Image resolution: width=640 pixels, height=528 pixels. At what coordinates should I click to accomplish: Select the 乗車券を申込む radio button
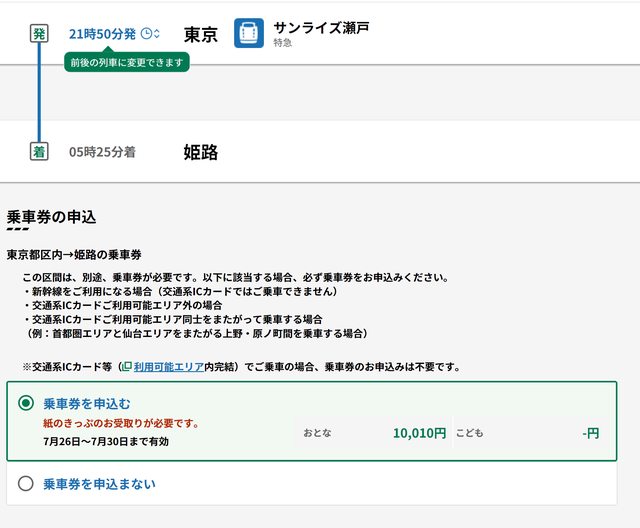click(26, 403)
